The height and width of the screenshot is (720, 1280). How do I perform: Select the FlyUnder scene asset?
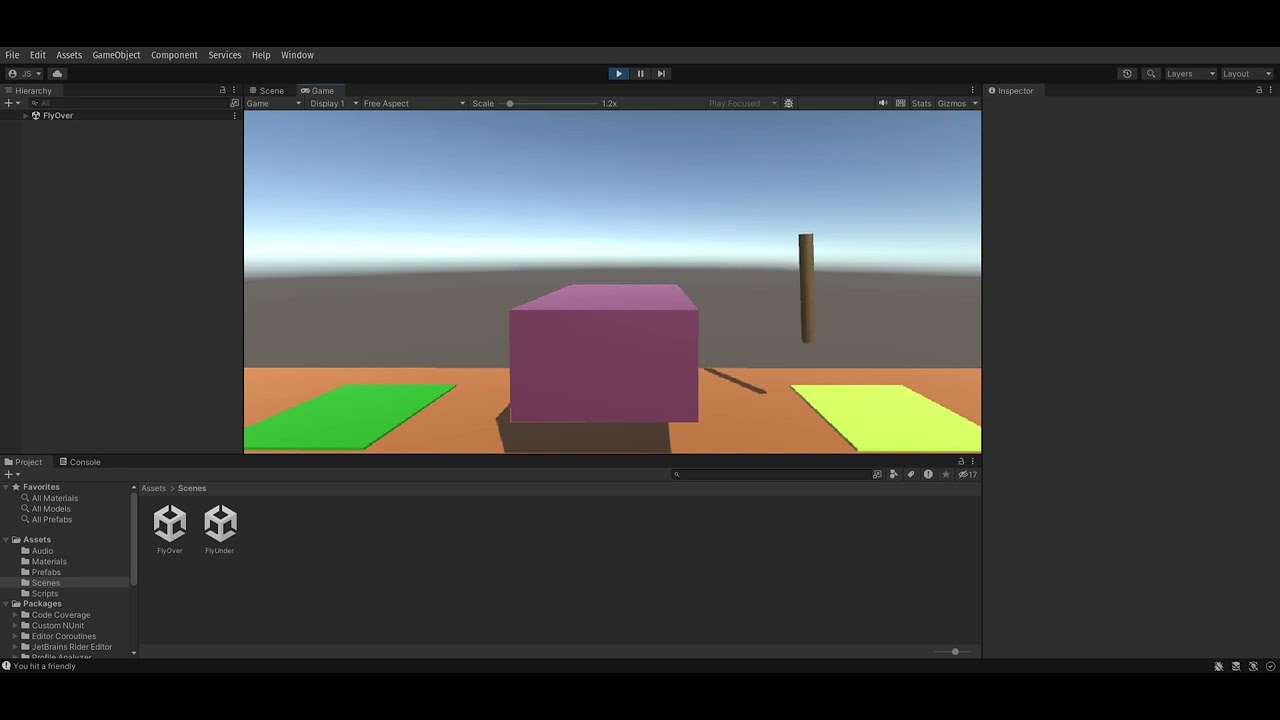click(x=220, y=530)
